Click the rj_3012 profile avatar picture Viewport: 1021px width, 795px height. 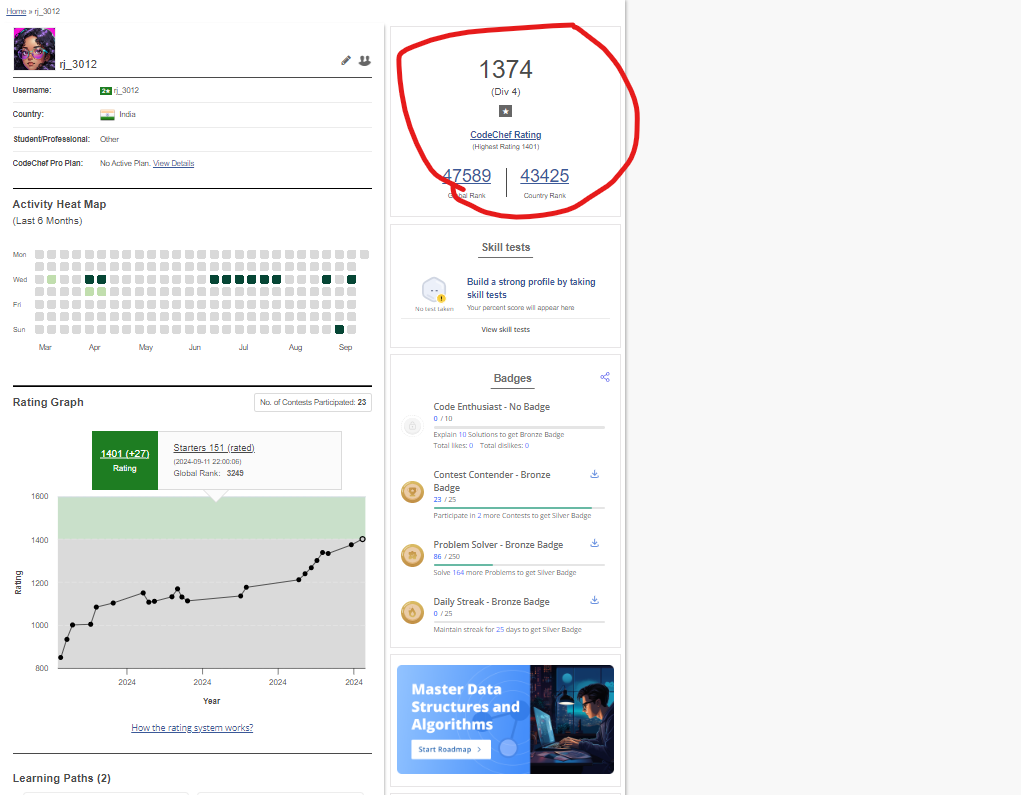click(x=35, y=49)
